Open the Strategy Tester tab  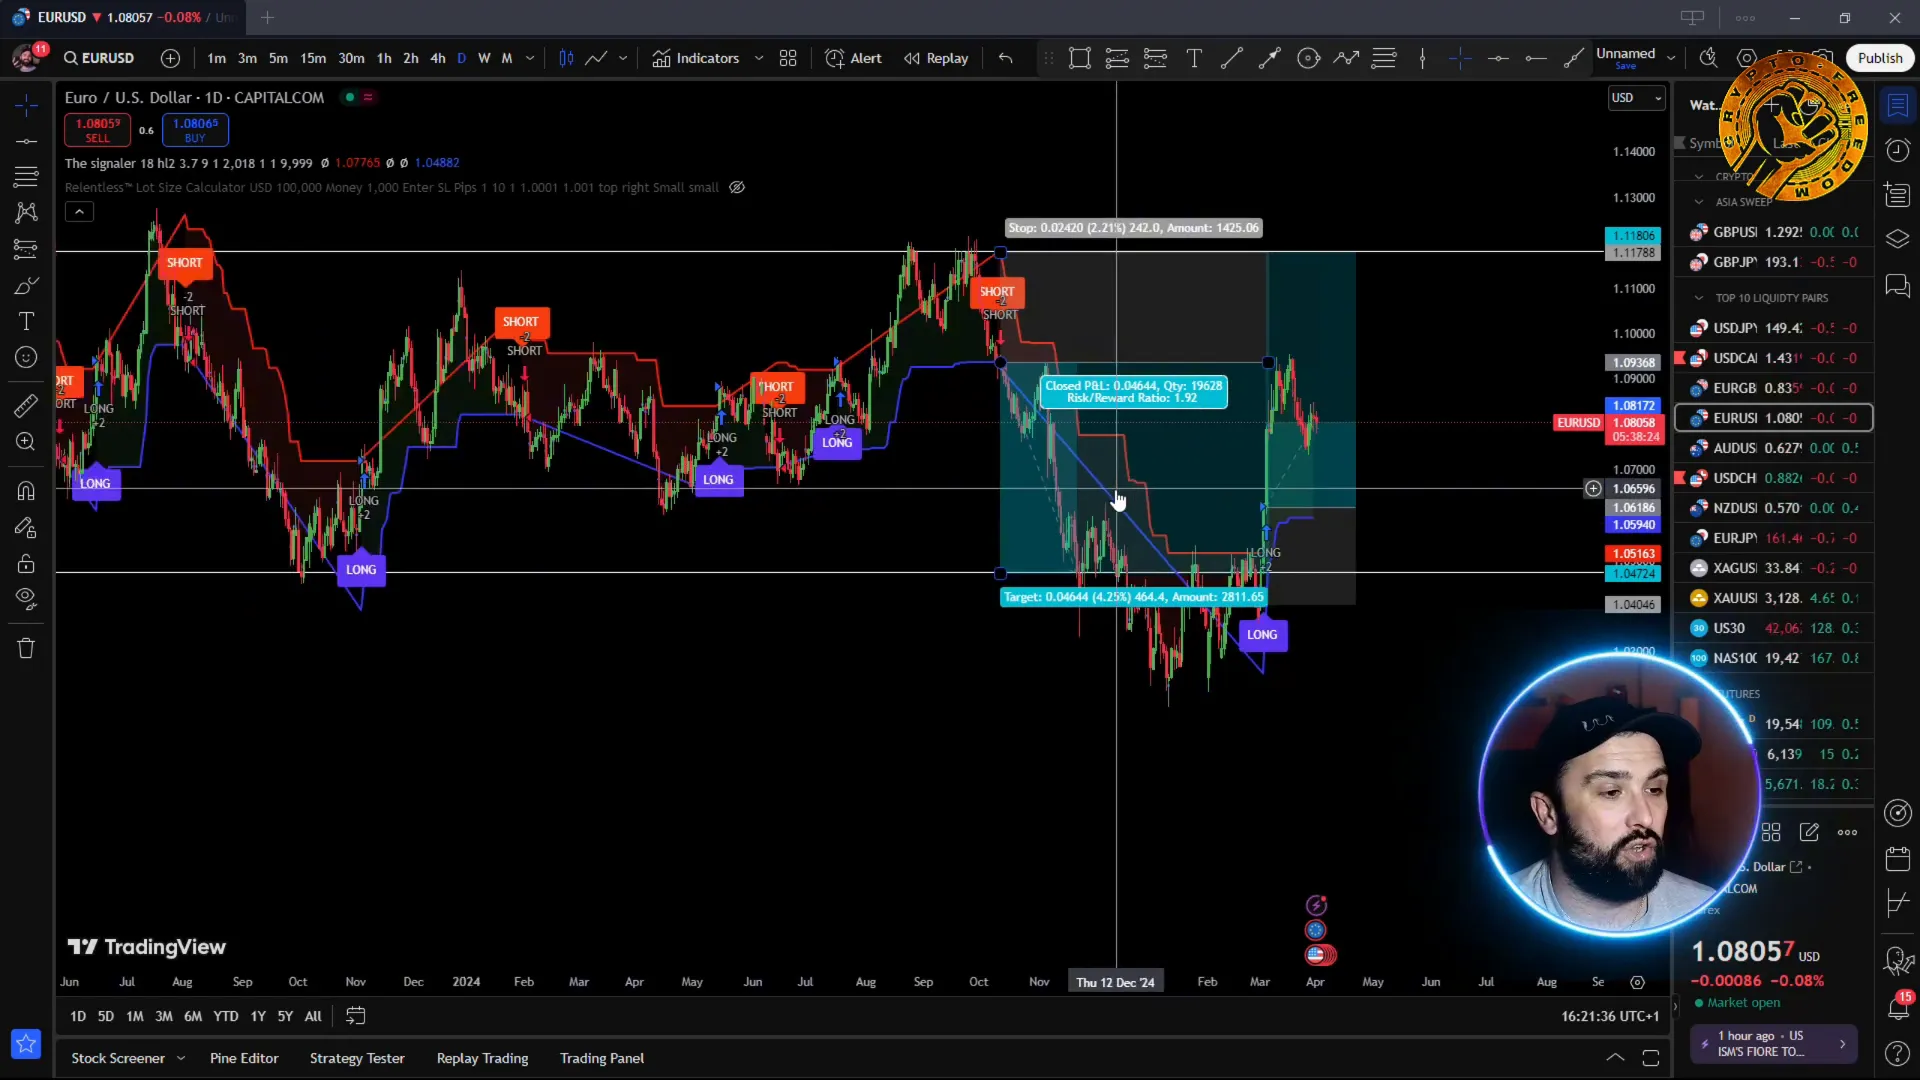[357, 1058]
